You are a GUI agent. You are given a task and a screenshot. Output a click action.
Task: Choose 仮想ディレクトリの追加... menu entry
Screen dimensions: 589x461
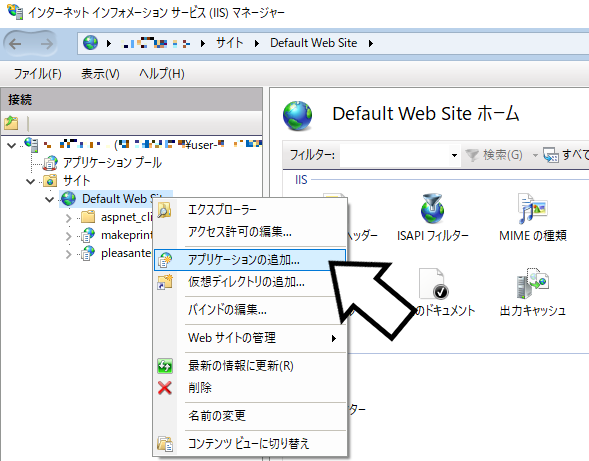point(250,282)
